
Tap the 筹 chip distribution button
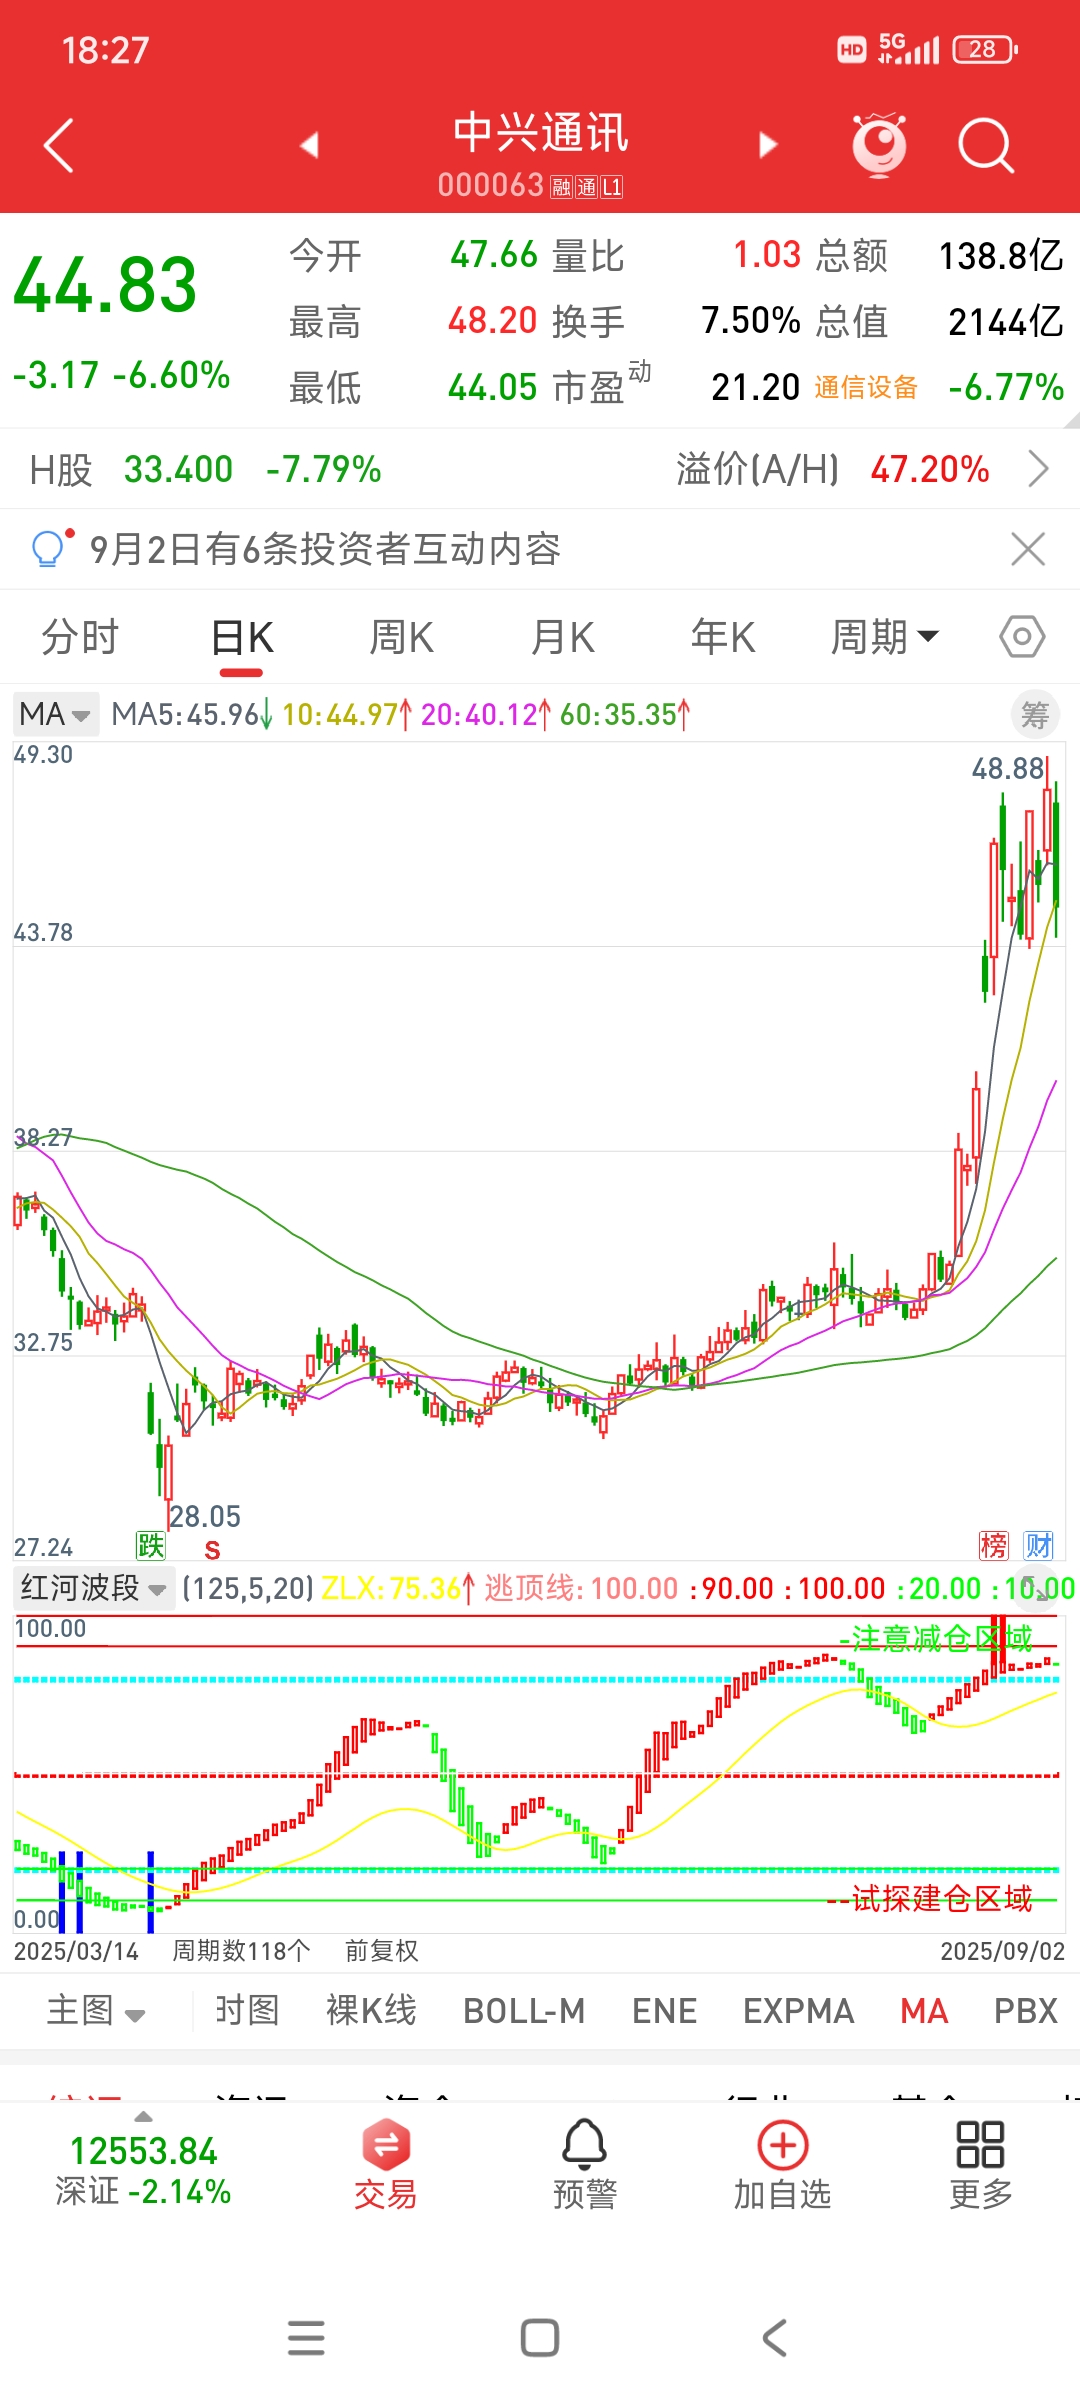point(1035,715)
